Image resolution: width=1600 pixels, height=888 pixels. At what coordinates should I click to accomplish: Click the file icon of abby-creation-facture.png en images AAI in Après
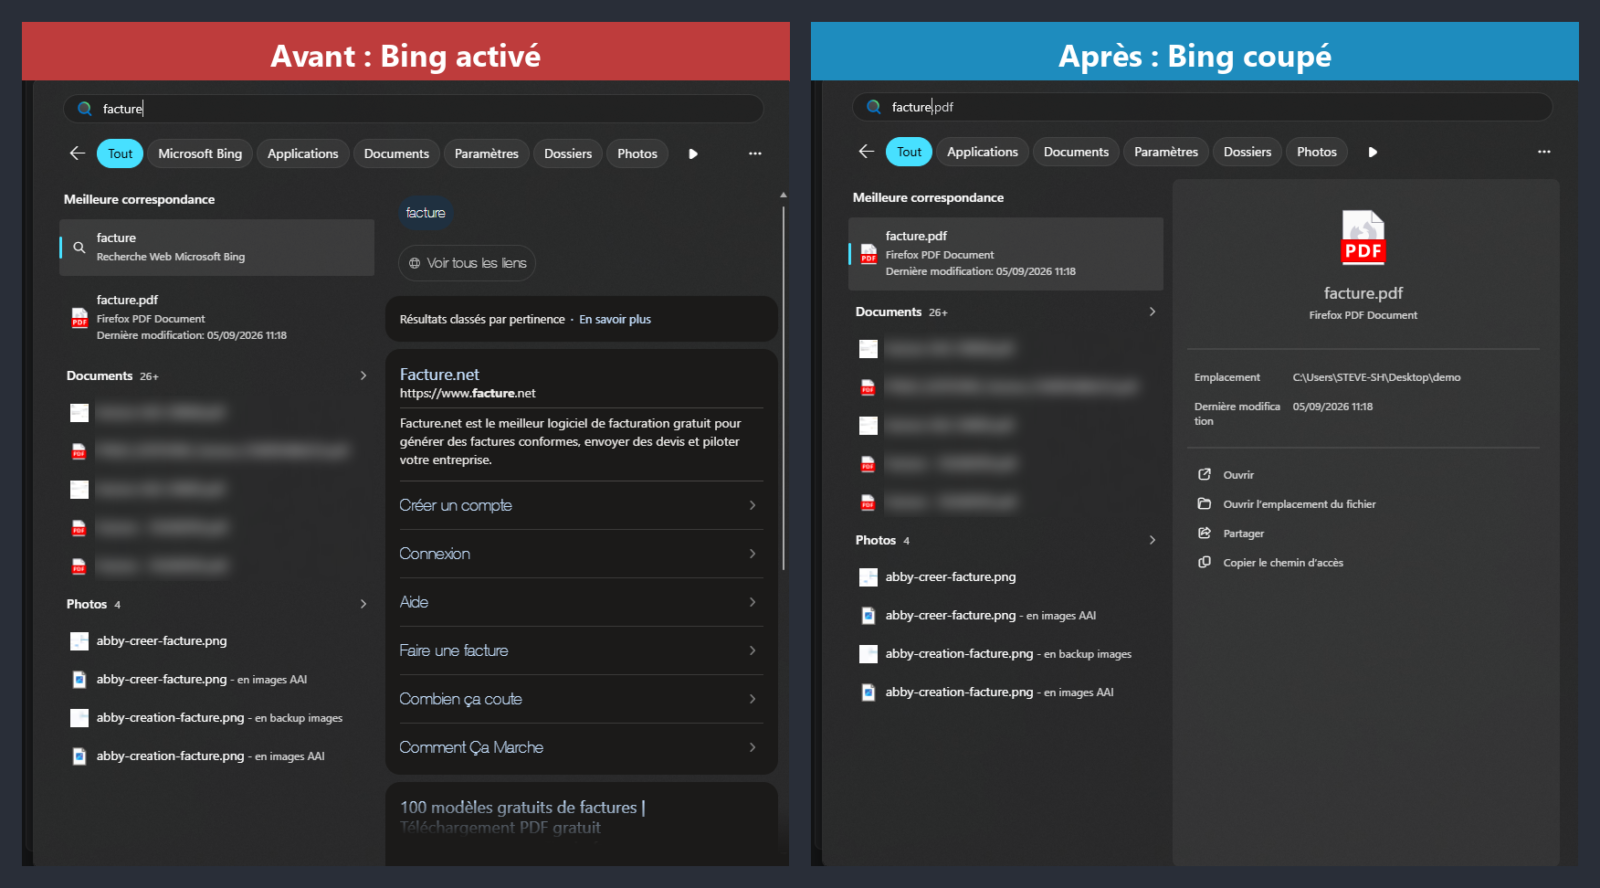pyautogui.click(x=868, y=692)
